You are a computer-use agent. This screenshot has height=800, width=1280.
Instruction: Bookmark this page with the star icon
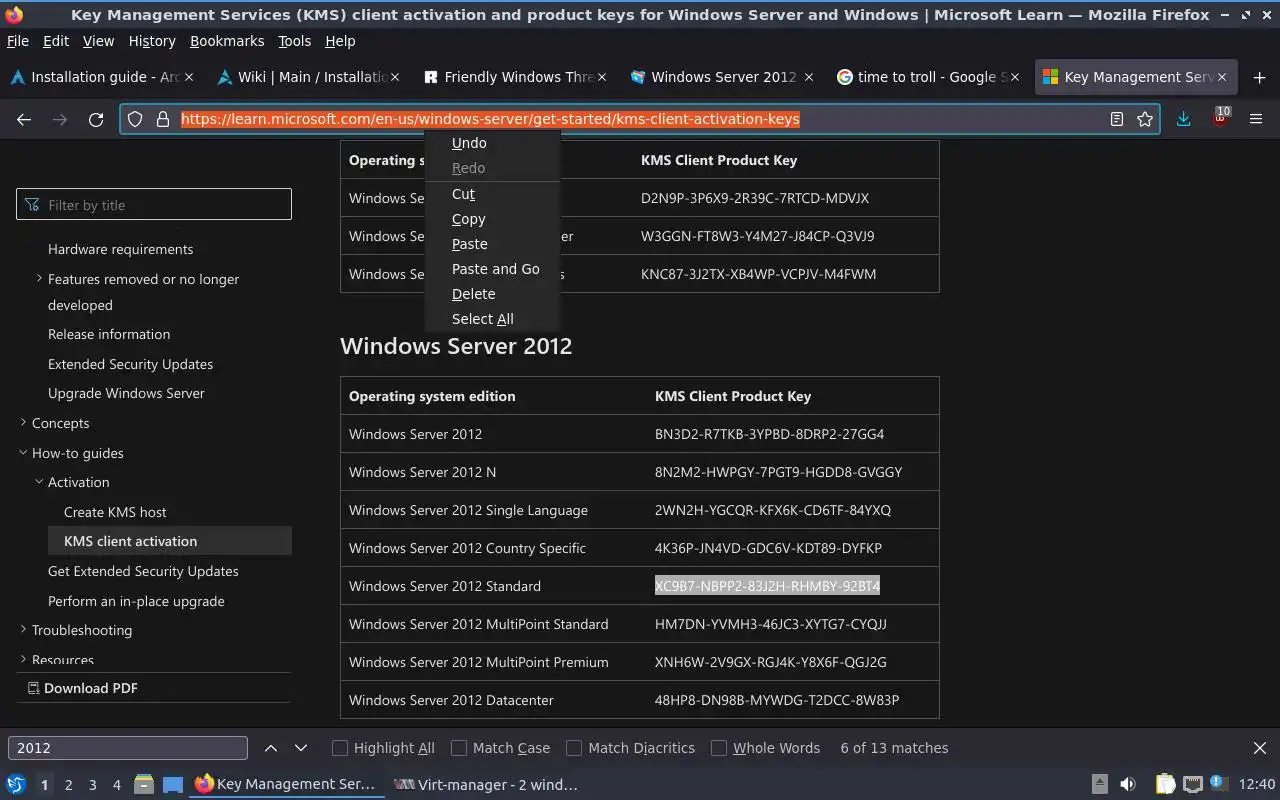coord(1145,119)
